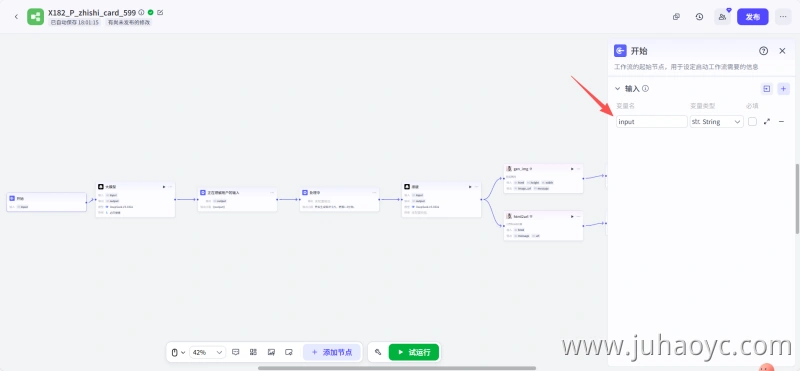Click the back arrow next to workflow title

pos(16,17)
